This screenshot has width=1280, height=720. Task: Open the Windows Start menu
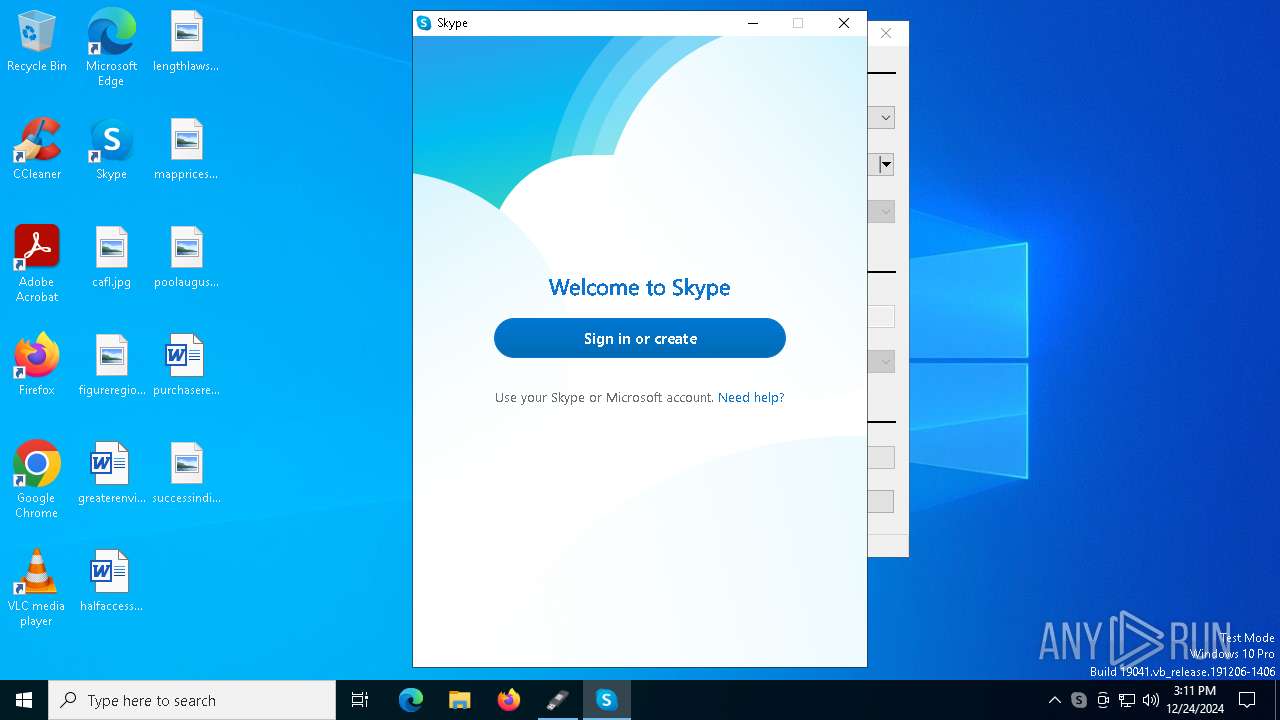24,700
